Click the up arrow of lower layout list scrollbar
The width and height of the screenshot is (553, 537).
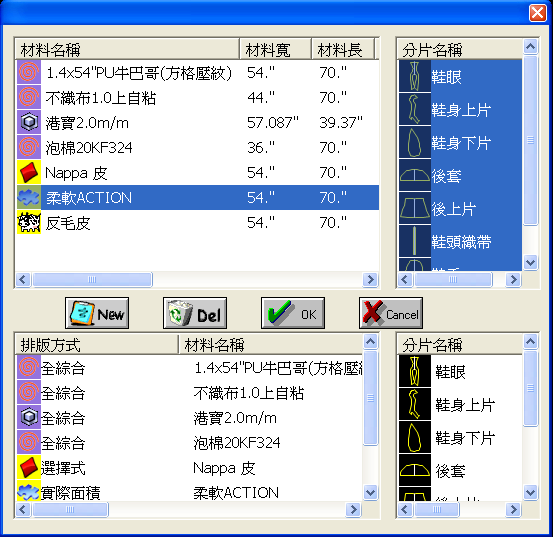pyautogui.click(x=370, y=341)
